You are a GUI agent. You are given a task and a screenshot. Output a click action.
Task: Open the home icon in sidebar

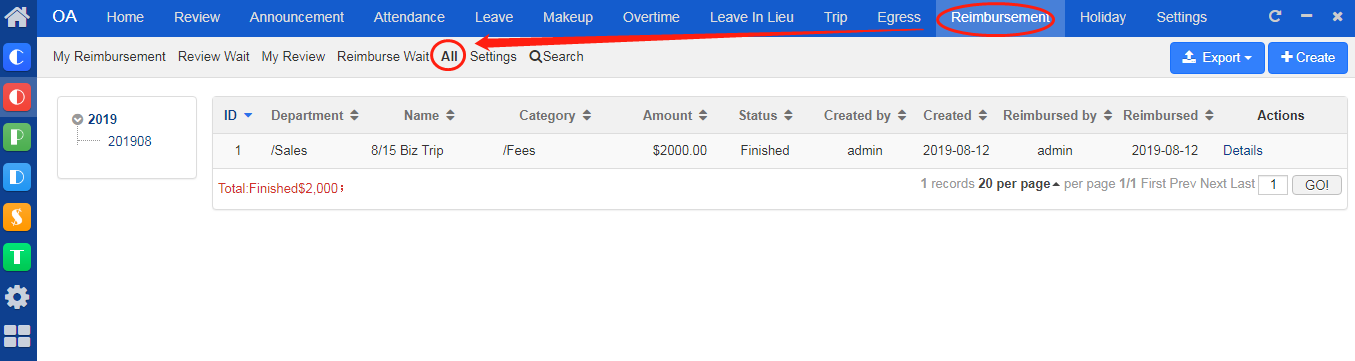coord(18,17)
